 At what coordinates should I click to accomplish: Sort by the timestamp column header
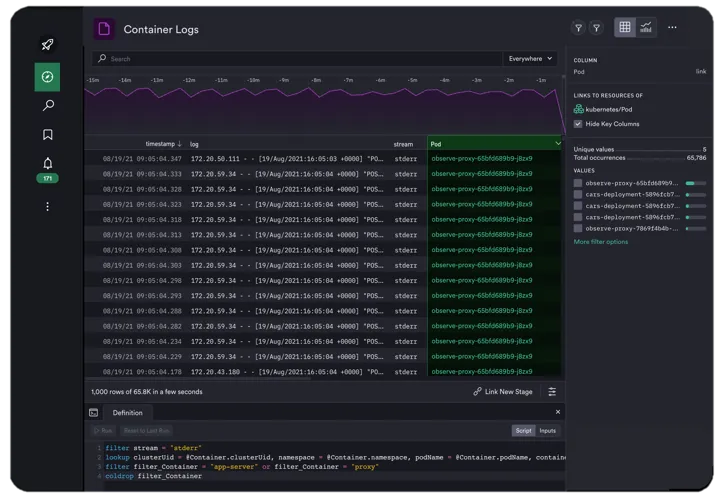[163, 144]
